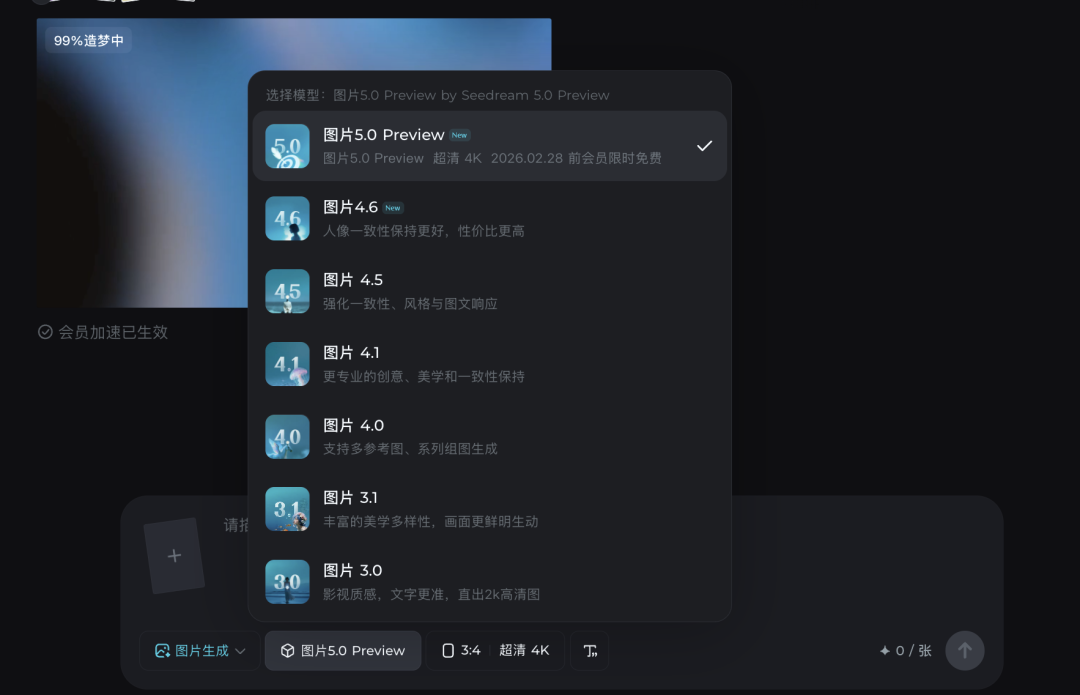This screenshot has width=1080, height=695.
Task: Click the circular up-arrow submit button
Action: click(x=964, y=650)
